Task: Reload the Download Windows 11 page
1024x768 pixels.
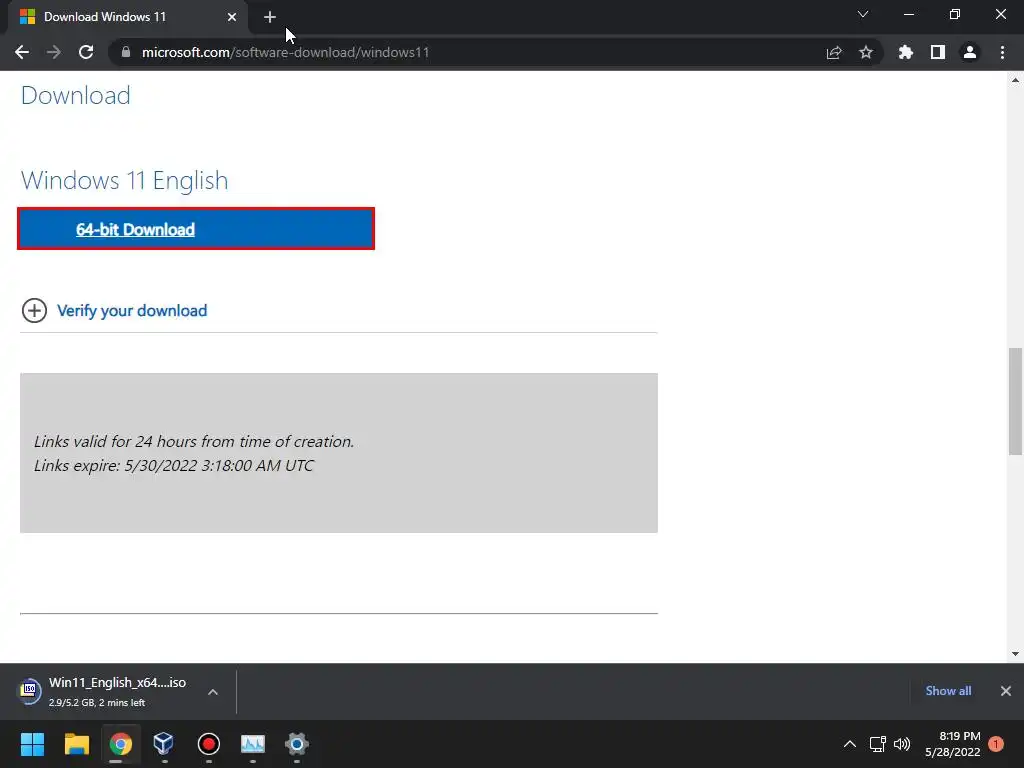Action: pyautogui.click(x=86, y=52)
